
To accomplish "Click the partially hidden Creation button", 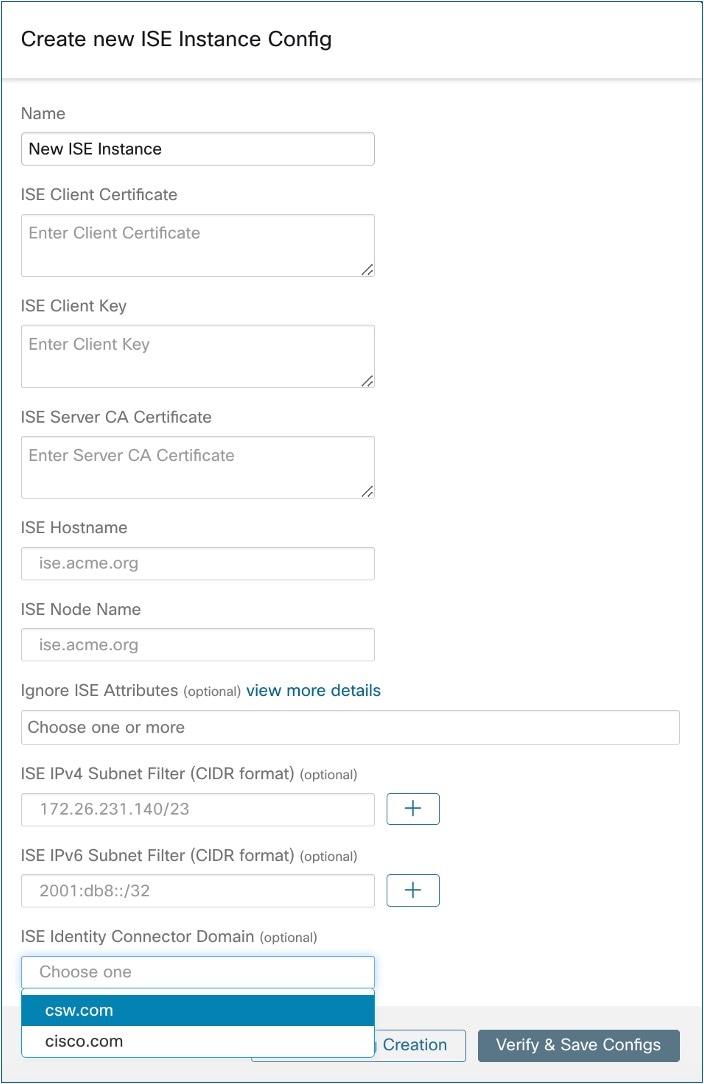I will tap(420, 1045).
